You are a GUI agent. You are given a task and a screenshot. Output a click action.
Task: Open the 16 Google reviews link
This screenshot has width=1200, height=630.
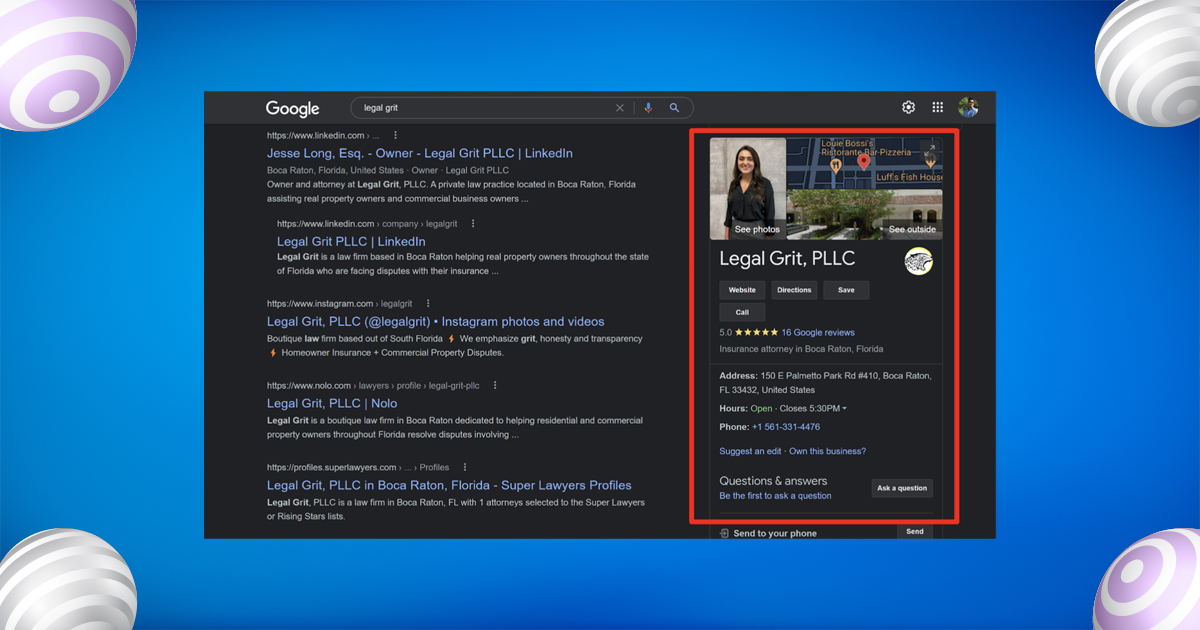(x=817, y=332)
